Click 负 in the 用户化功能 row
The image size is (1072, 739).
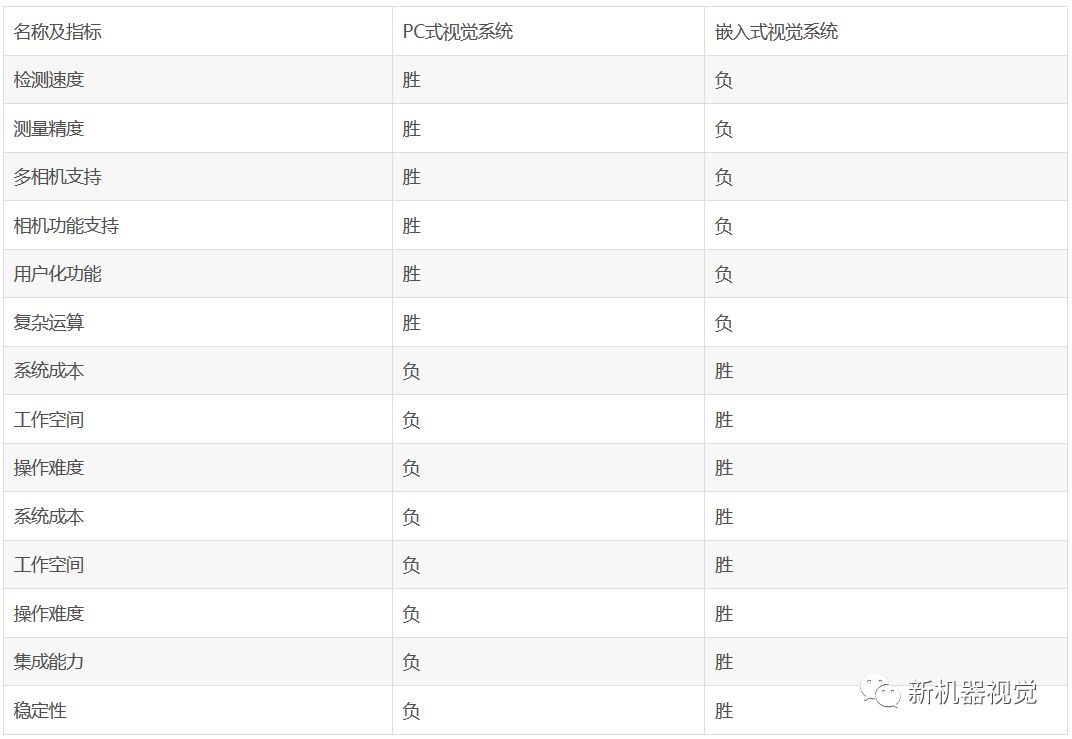tap(724, 274)
